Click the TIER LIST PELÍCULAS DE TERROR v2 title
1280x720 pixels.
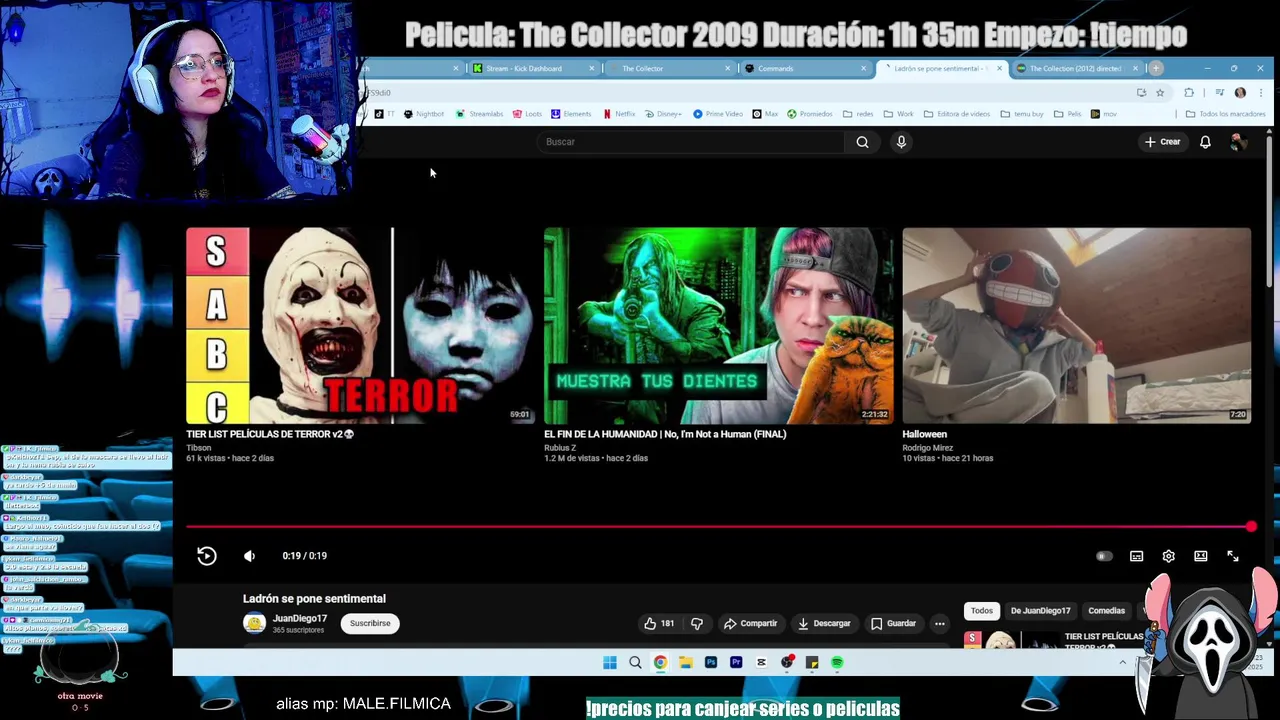[270, 434]
